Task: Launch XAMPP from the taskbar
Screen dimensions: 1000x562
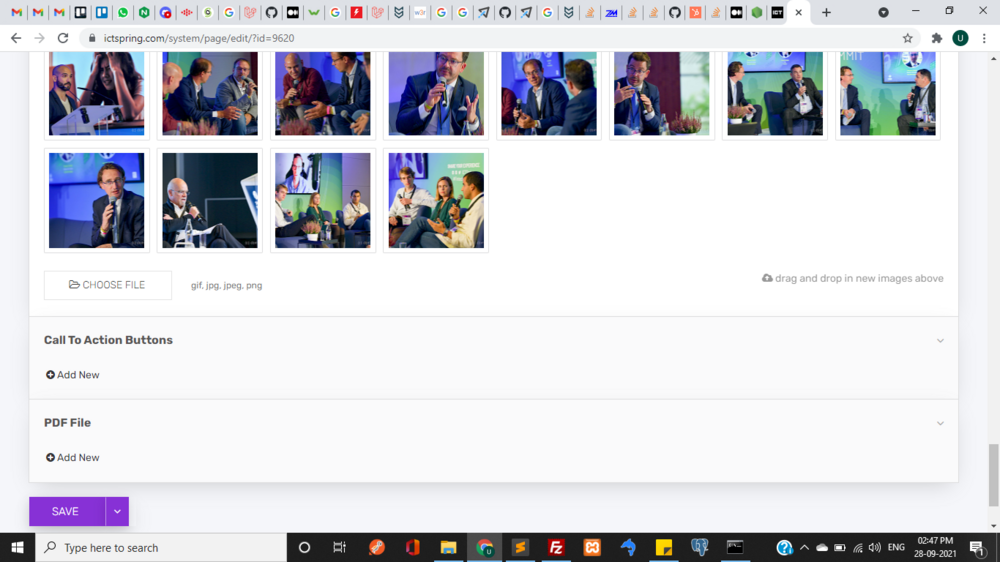Action: pos(592,547)
